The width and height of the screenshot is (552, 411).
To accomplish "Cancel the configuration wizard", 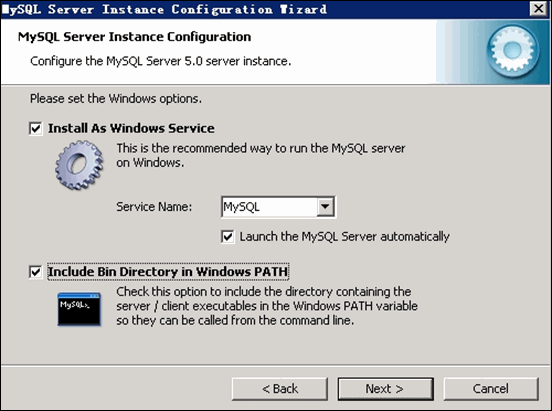I will click(x=491, y=389).
